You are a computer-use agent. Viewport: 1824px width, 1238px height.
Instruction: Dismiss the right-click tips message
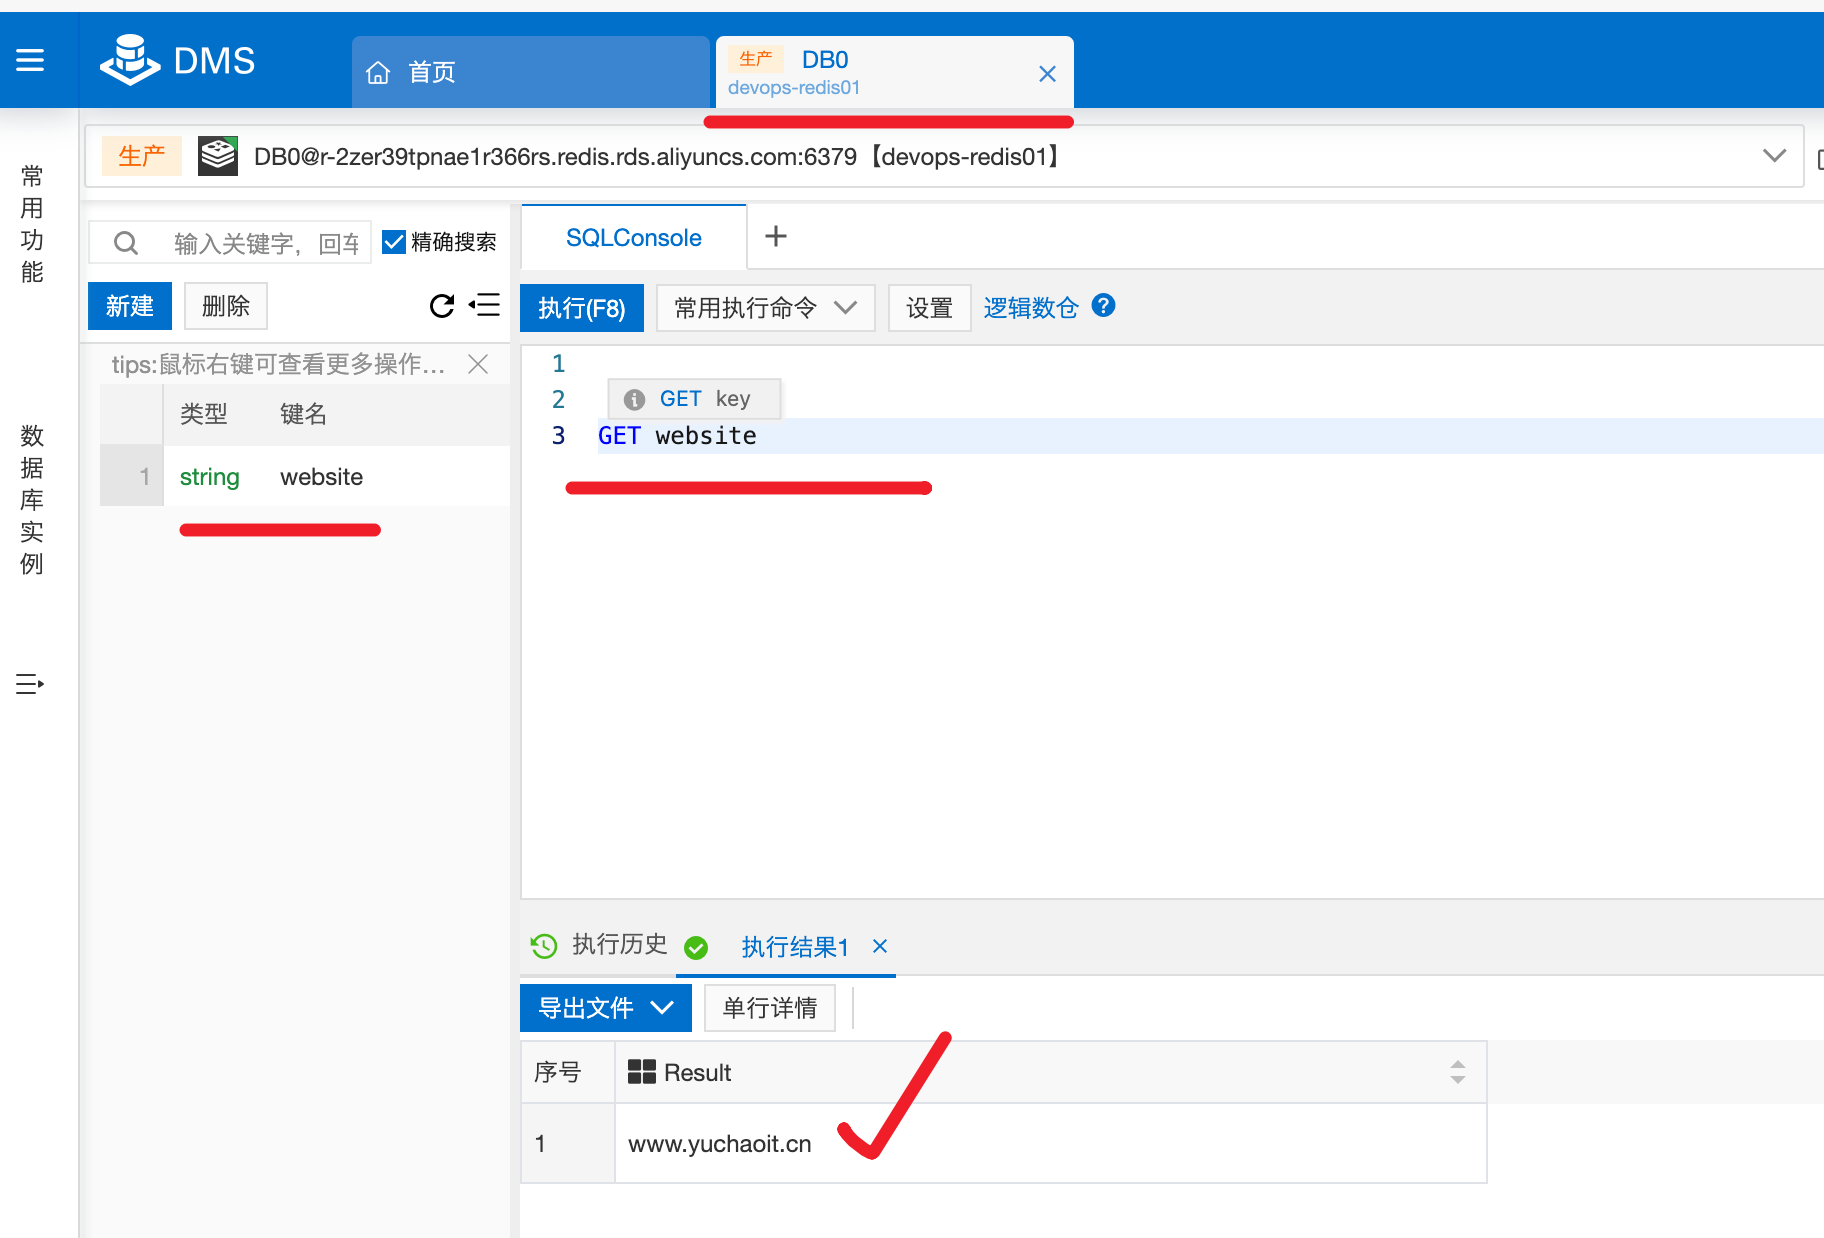pos(478,364)
